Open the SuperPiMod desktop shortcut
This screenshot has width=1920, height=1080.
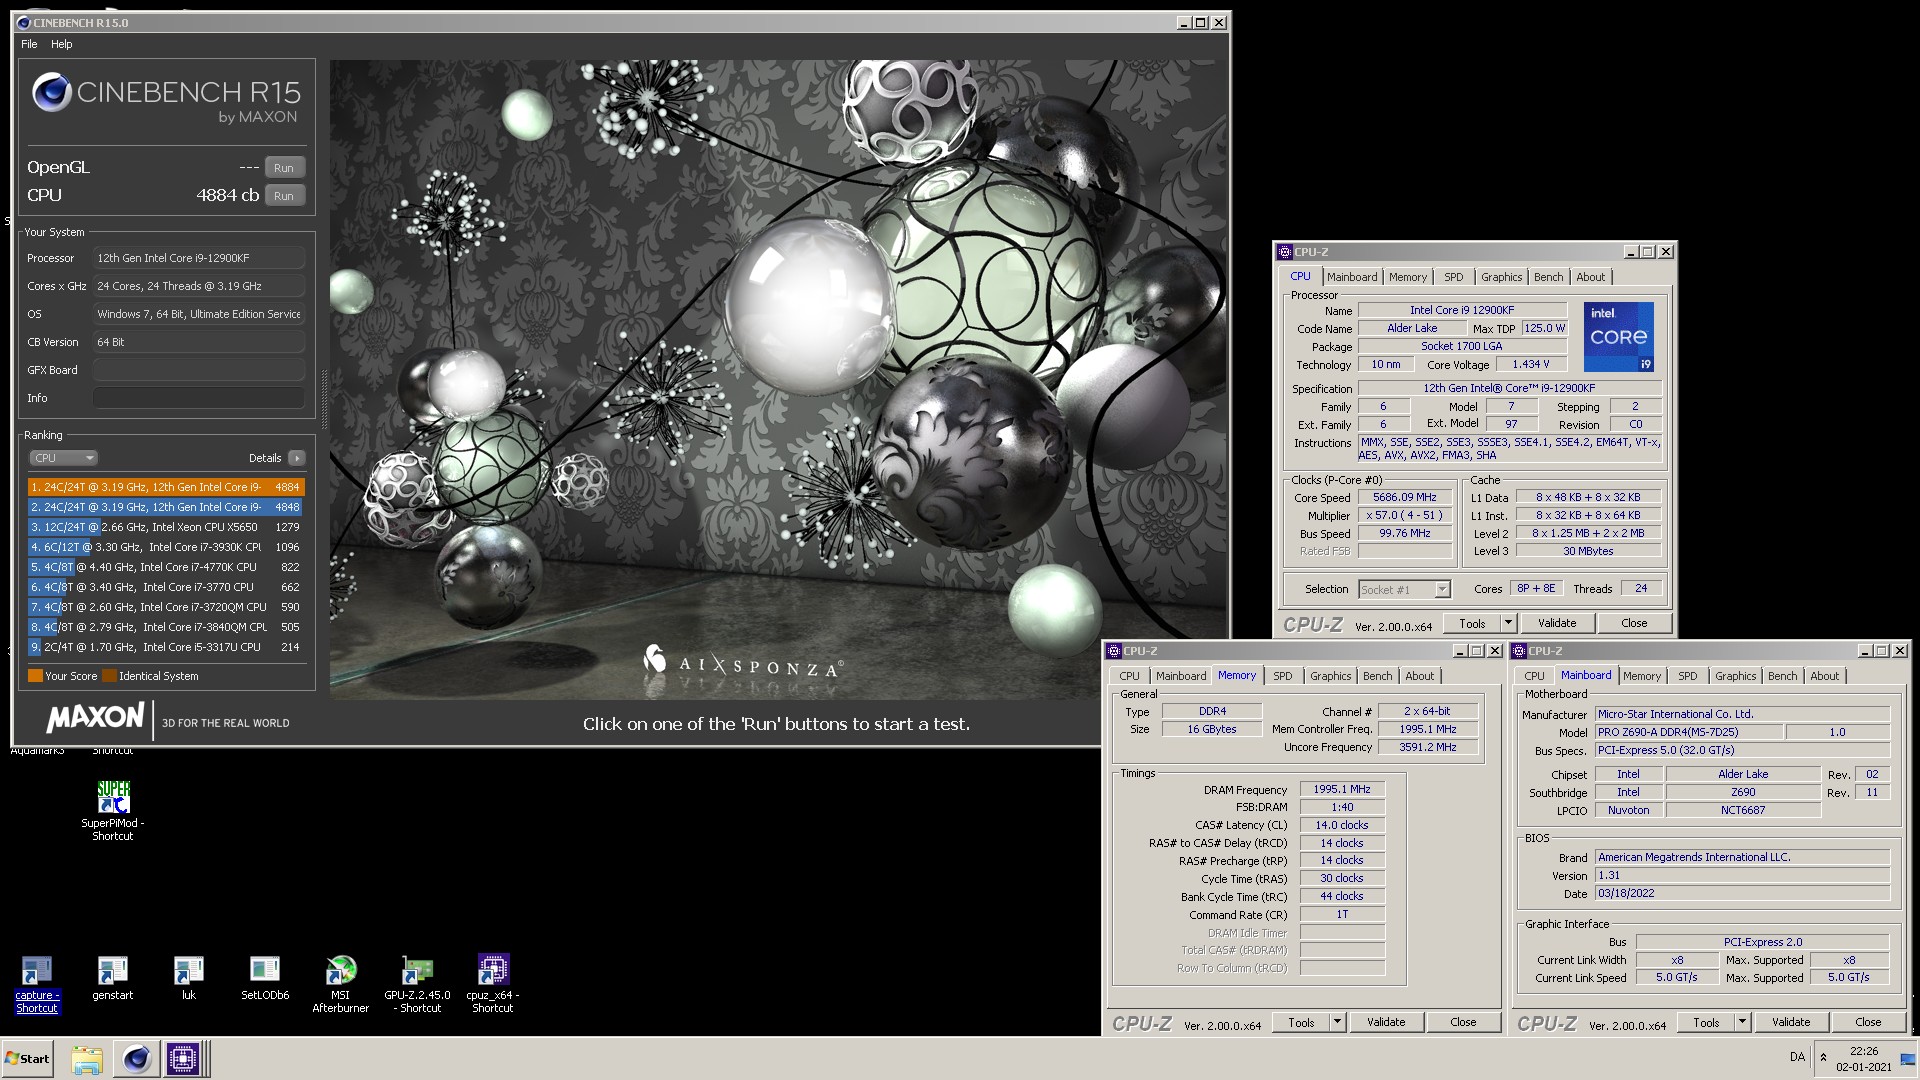[x=113, y=810]
